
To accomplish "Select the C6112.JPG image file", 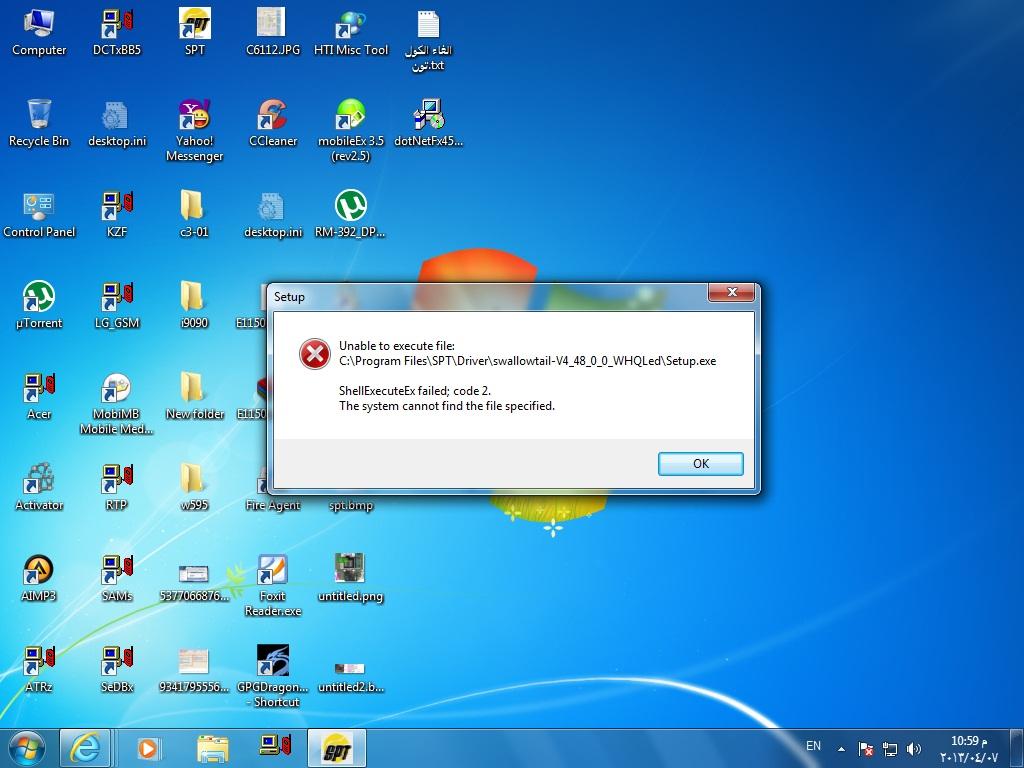I will click(x=272, y=33).
